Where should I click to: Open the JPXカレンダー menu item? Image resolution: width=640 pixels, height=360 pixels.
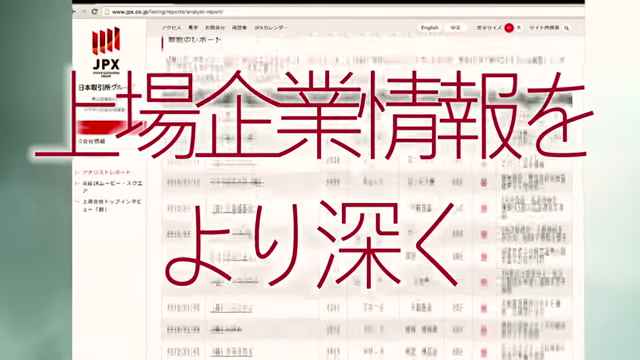coord(271,28)
